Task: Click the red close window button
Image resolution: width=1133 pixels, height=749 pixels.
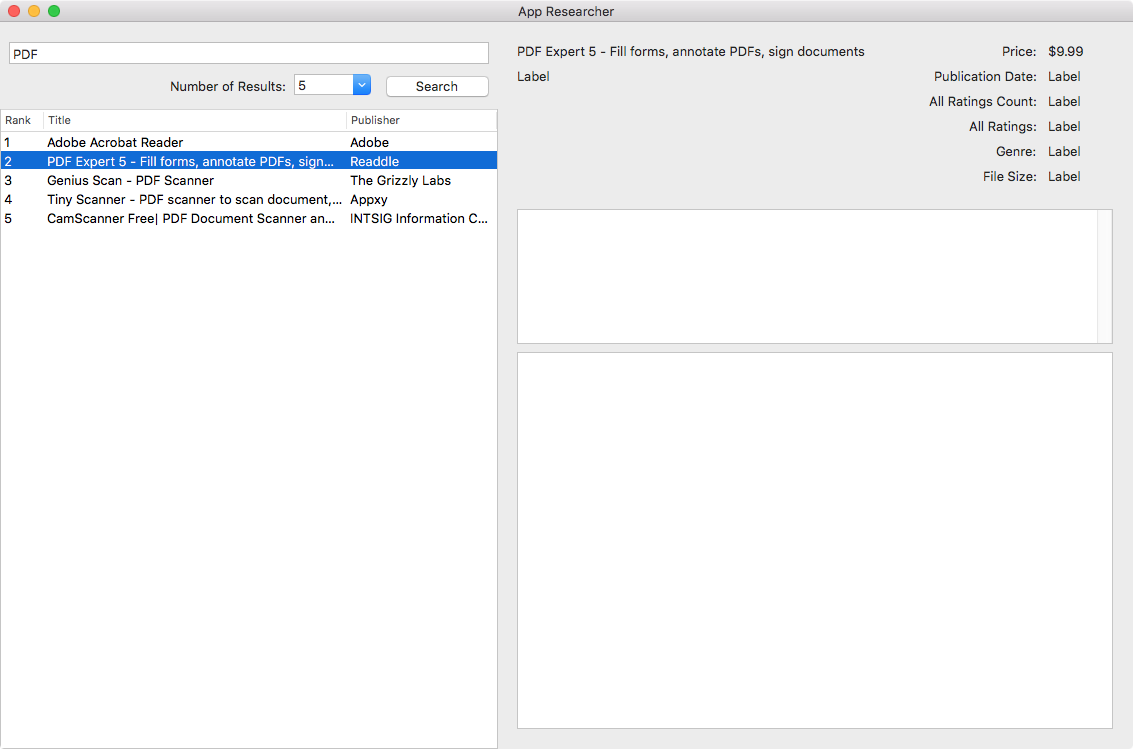Action: (14, 11)
